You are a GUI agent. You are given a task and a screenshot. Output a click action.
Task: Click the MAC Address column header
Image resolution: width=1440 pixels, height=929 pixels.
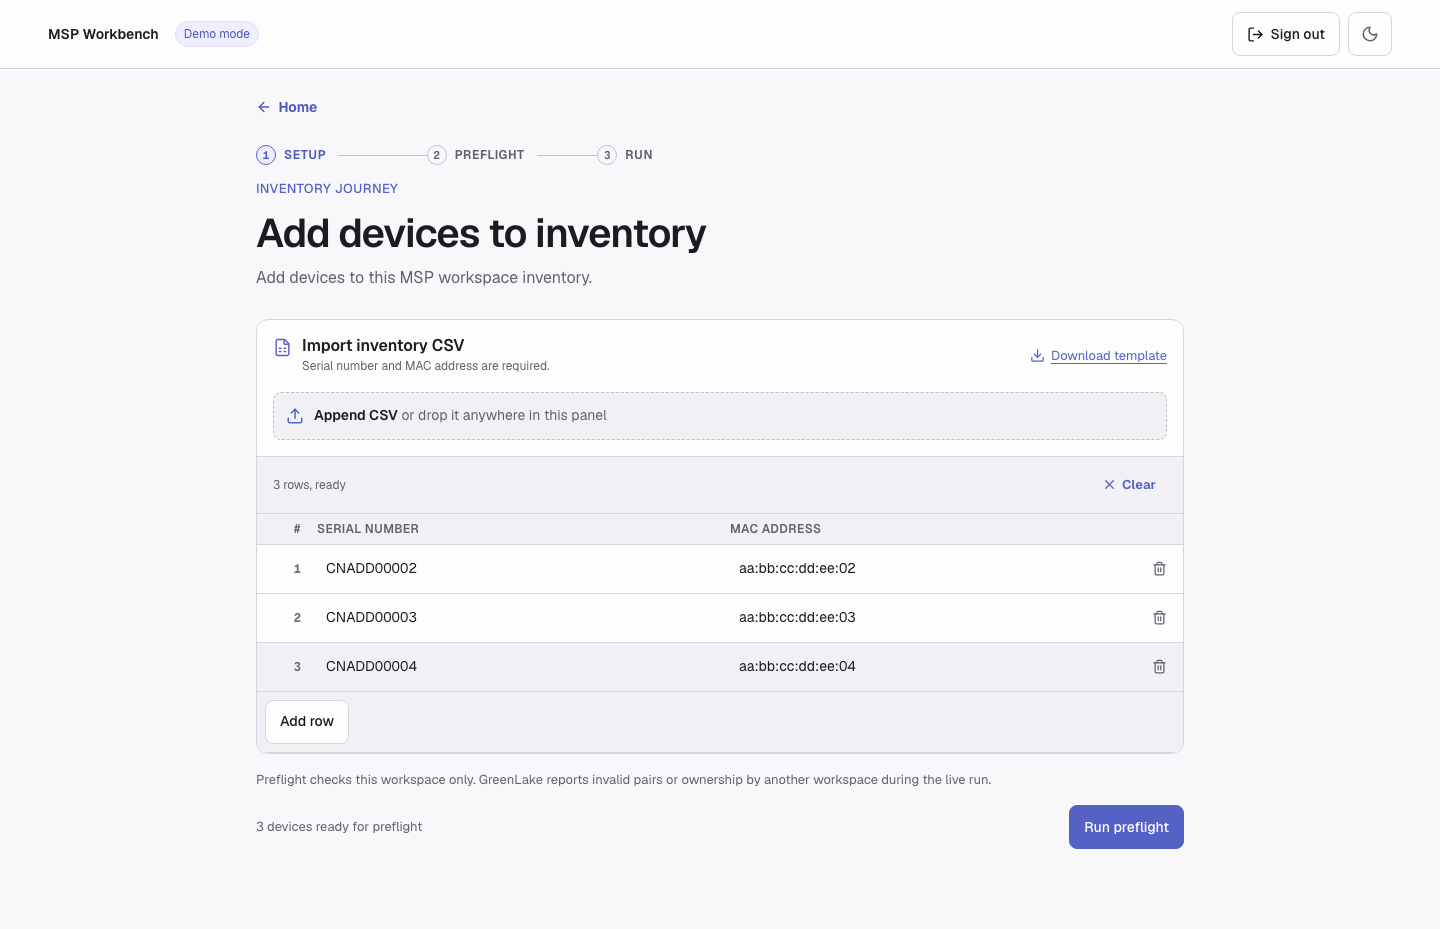coord(775,529)
